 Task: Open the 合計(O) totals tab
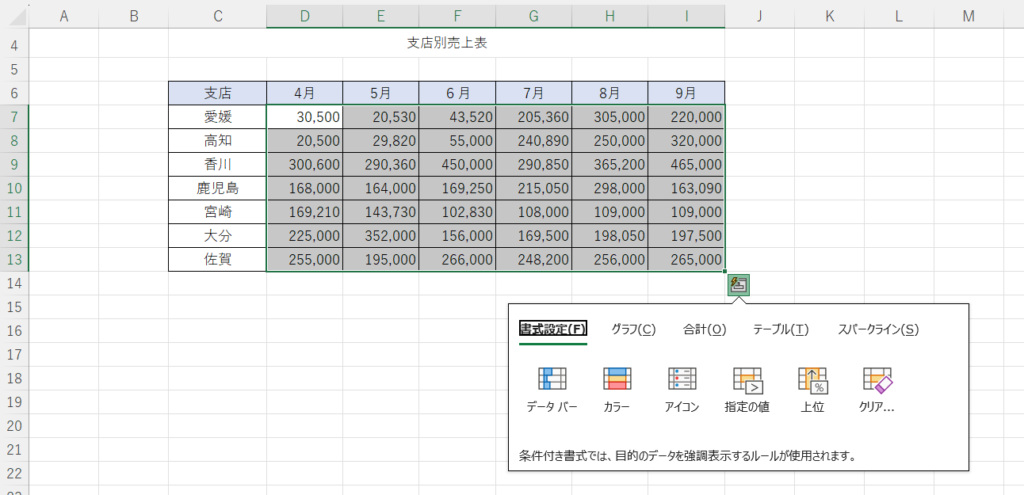pyautogui.click(x=704, y=329)
